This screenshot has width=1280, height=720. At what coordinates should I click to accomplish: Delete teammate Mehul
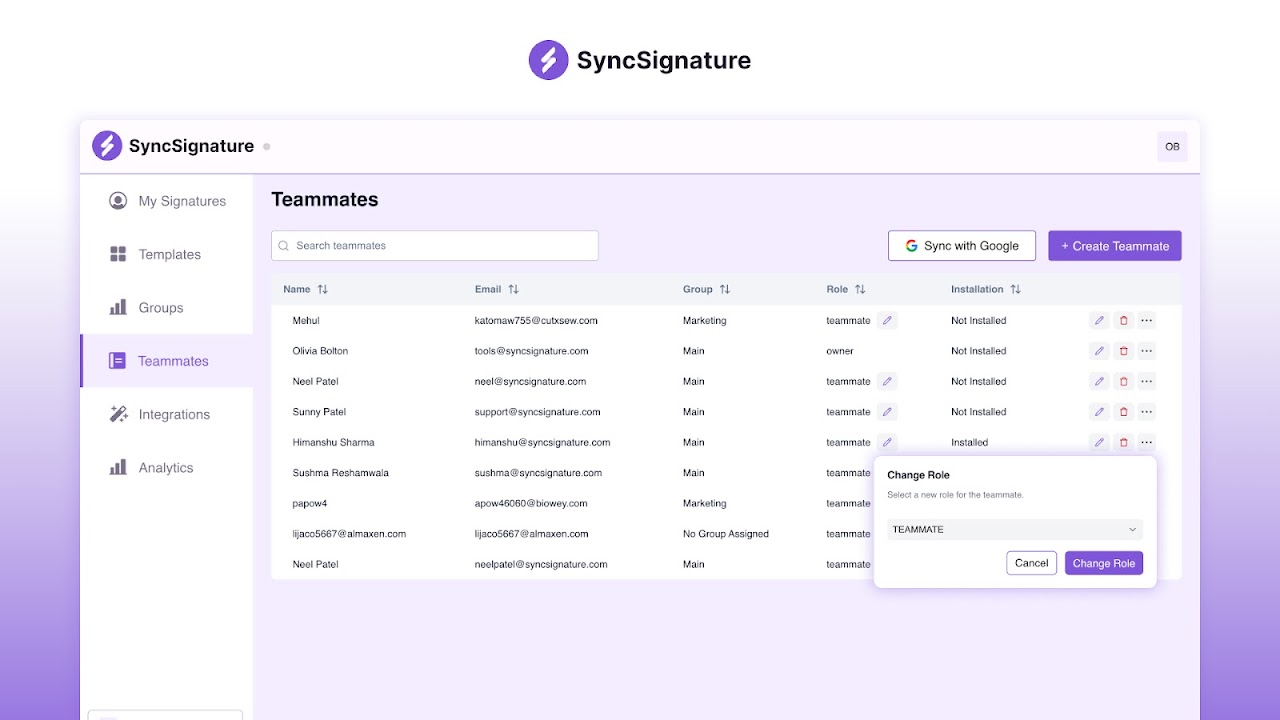click(1123, 321)
